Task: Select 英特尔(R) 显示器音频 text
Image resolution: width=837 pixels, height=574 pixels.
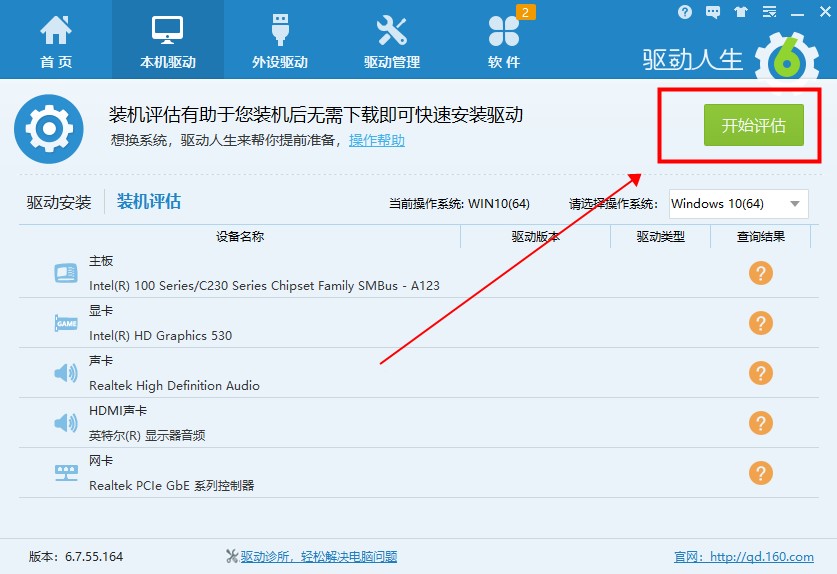Action: pos(147,436)
